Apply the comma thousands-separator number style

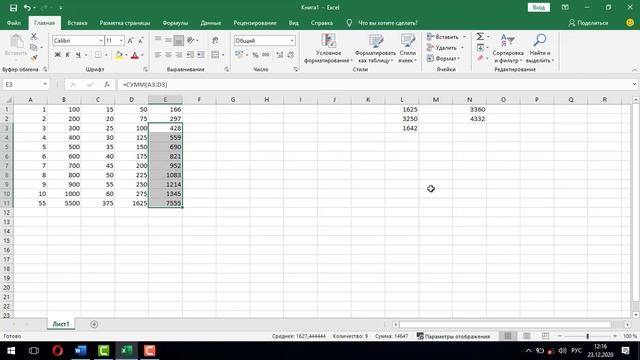266,55
